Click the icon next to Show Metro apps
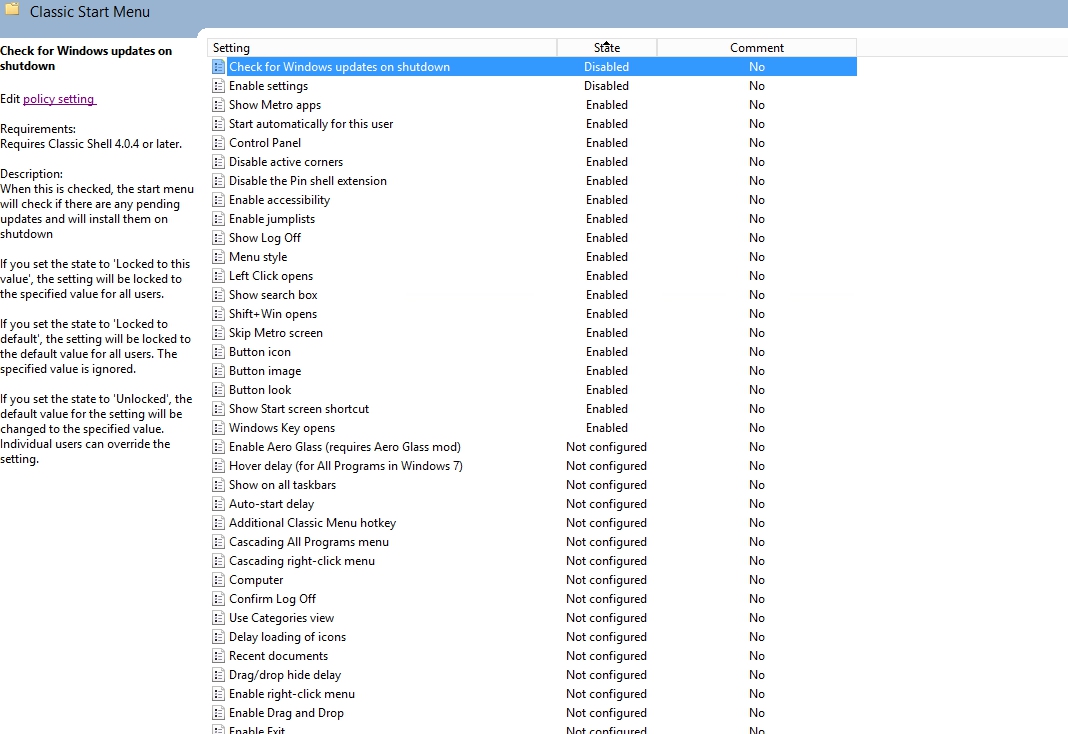 [x=219, y=105]
